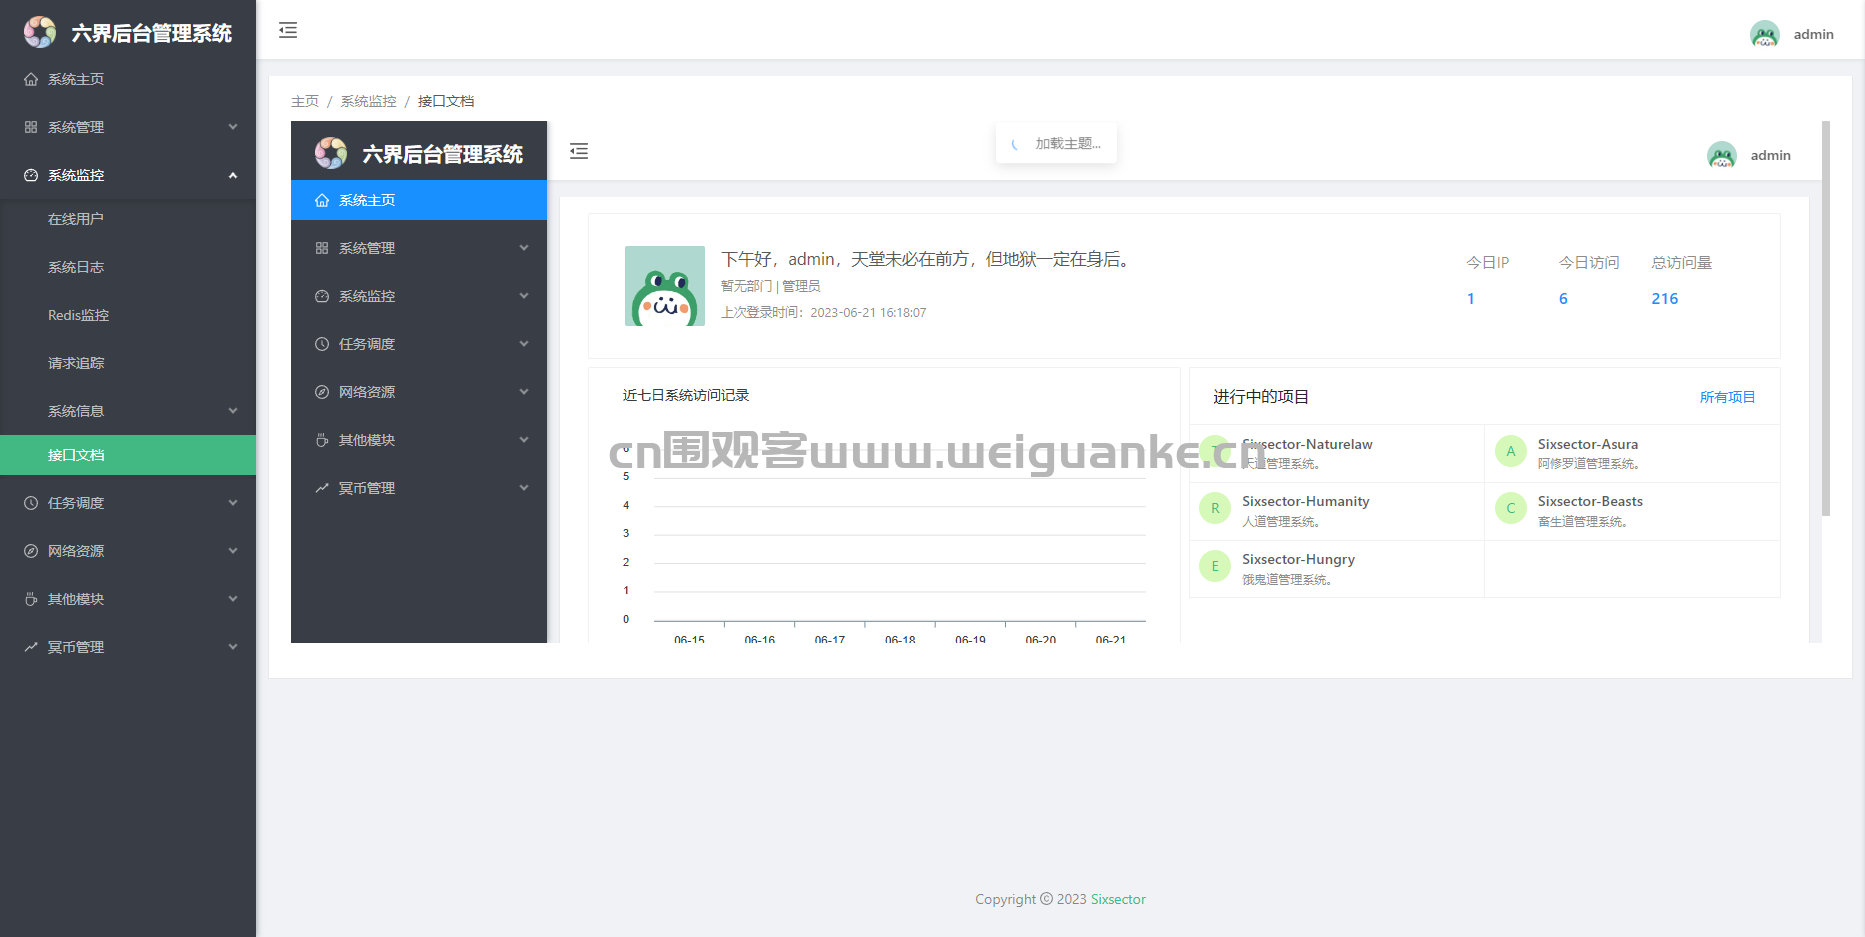Expand outer 冥币管理 chevron
The width and height of the screenshot is (1865, 937).
click(233, 647)
